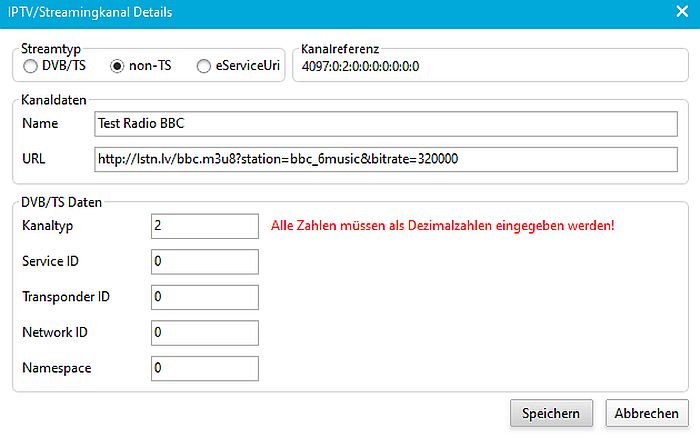Select the Namespace input box

point(203,369)
